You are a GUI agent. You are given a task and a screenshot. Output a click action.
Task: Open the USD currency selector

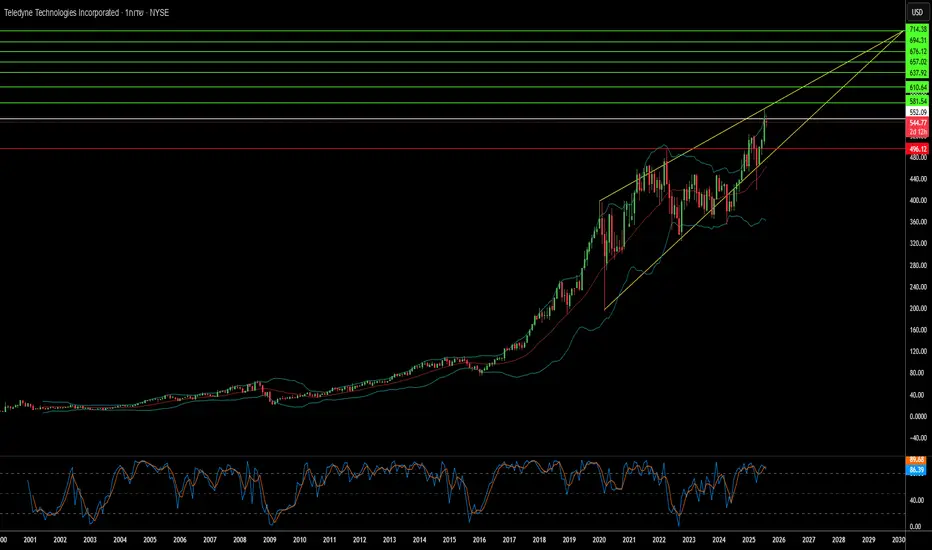click(918, 12)
